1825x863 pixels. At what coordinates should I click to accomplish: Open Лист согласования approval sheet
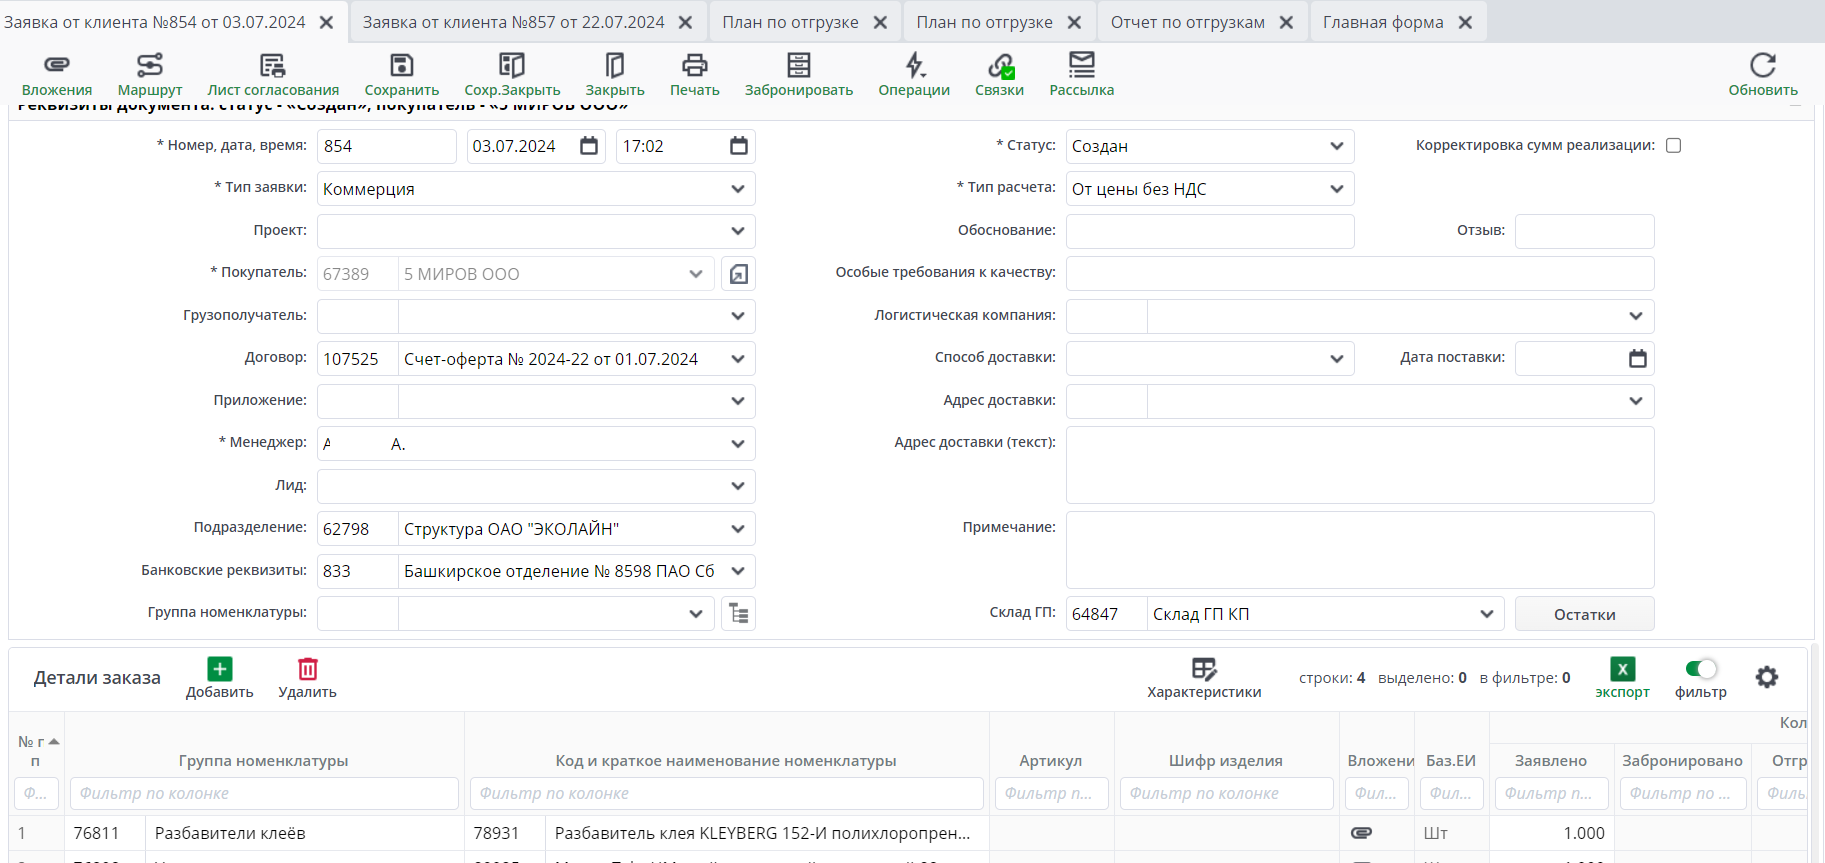click(272, 66)
